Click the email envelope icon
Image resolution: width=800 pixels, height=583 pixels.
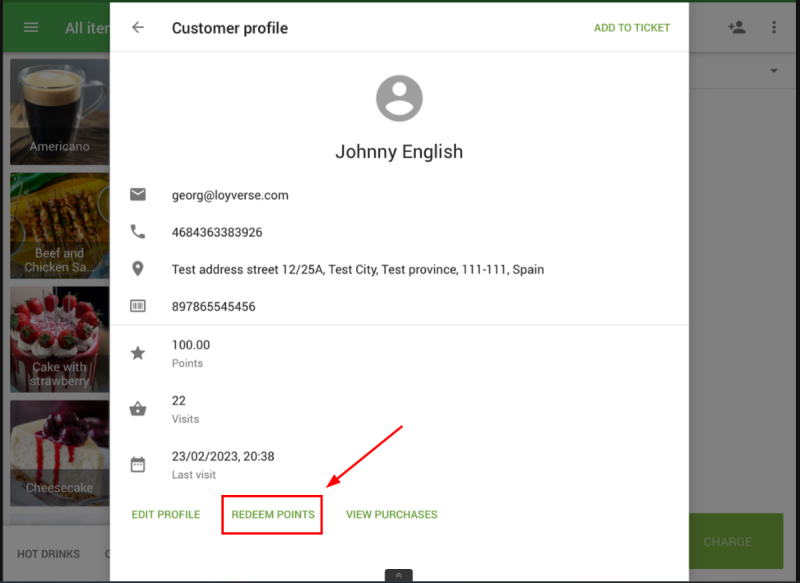click(138, 195)
